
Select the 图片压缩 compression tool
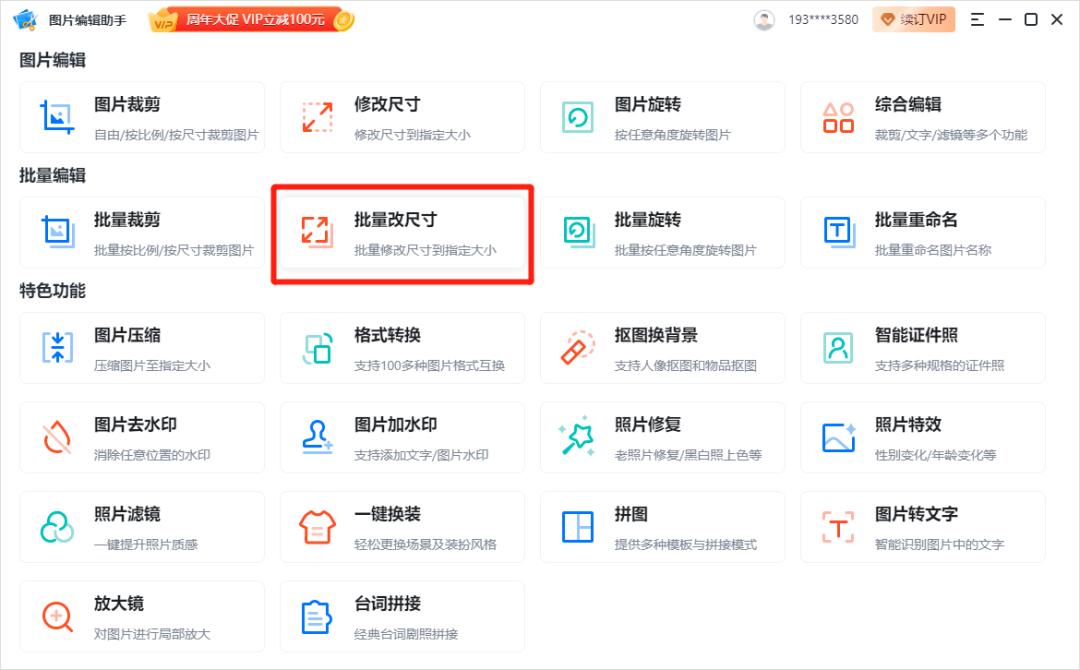click(x=142, y=347)
